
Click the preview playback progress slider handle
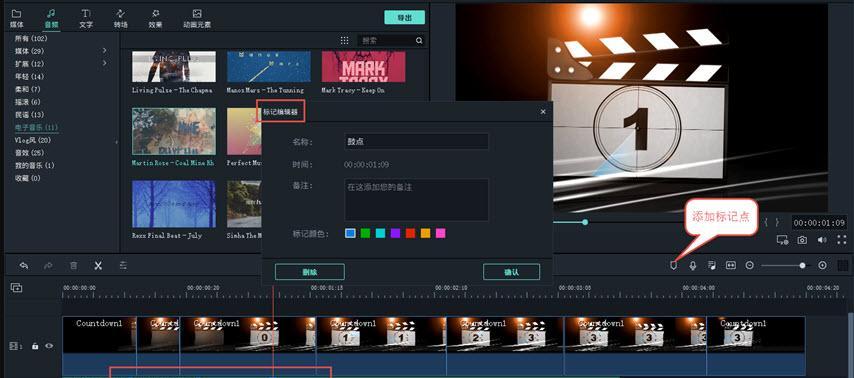pos(585,222)
